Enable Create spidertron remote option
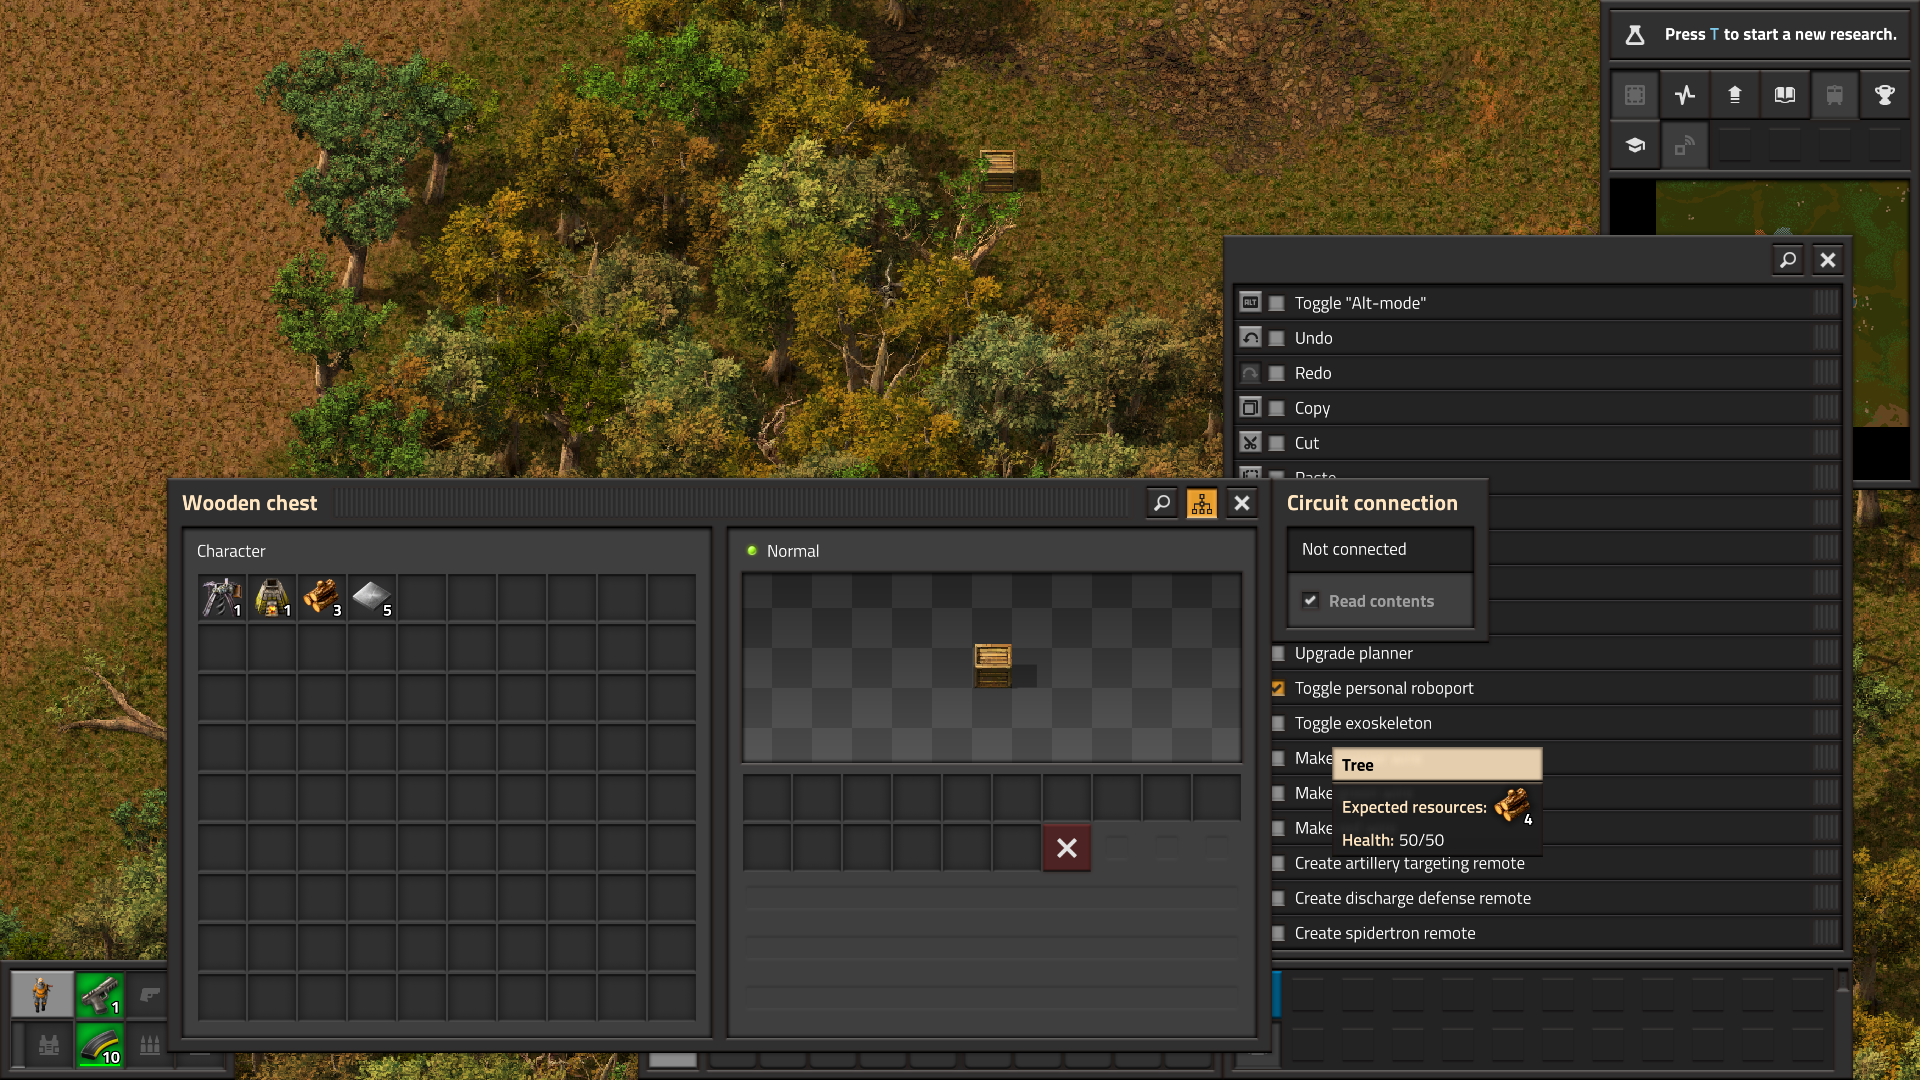This screenshot has width=1920, height=1080. coord(1278,932)
